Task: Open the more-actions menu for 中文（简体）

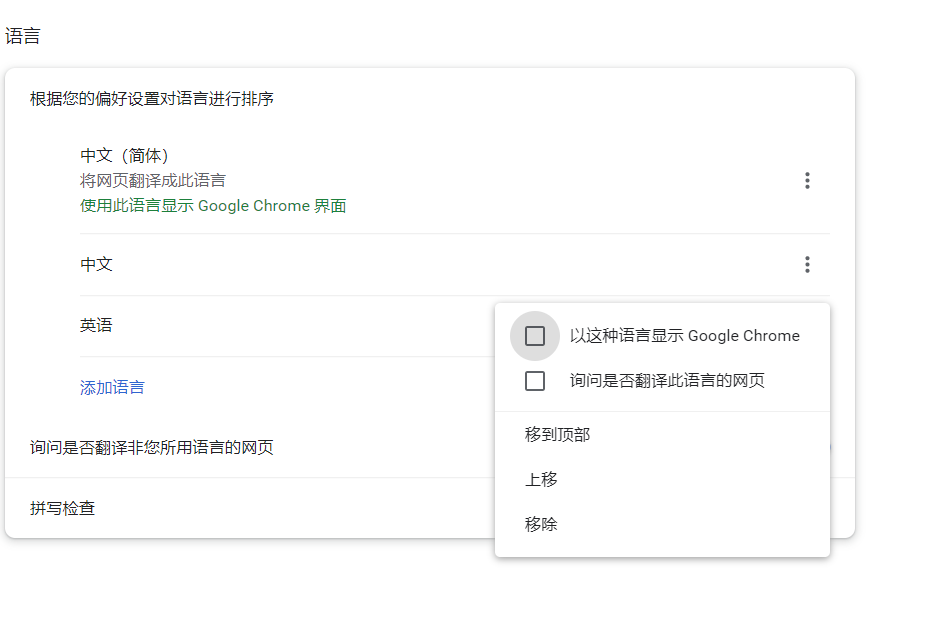Action: [x=807, y=181]
